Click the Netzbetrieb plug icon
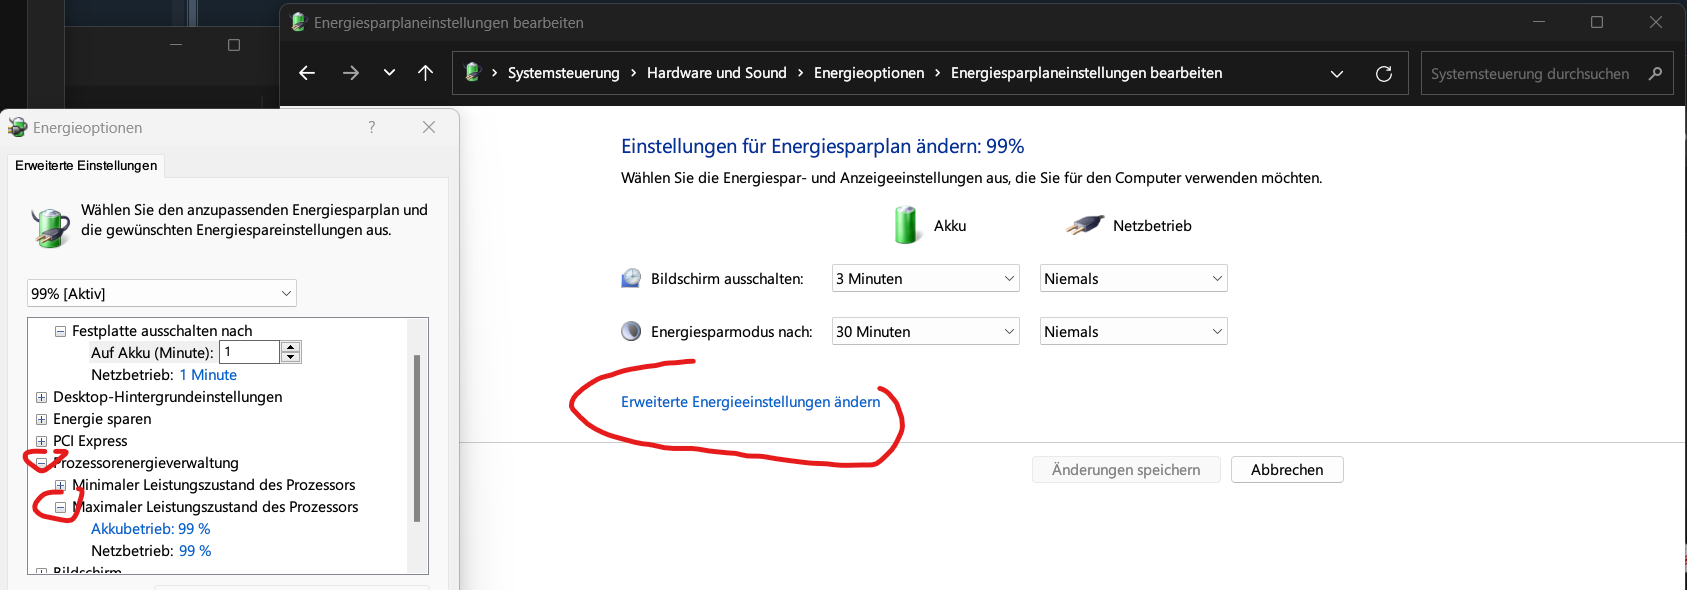This screenshot has height=590, width=1687. (1085, 225)
